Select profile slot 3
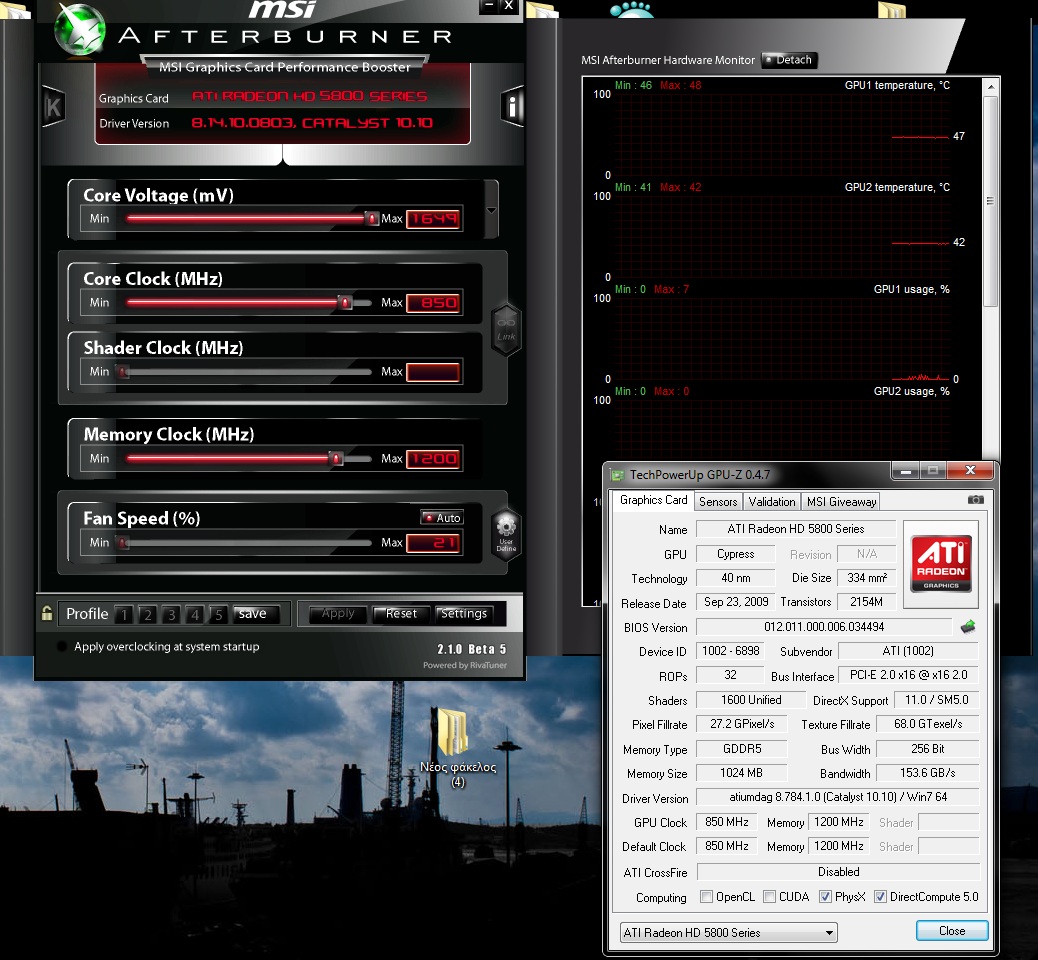This screenshot has height=960, width=1038. click(x=171, y=614)
